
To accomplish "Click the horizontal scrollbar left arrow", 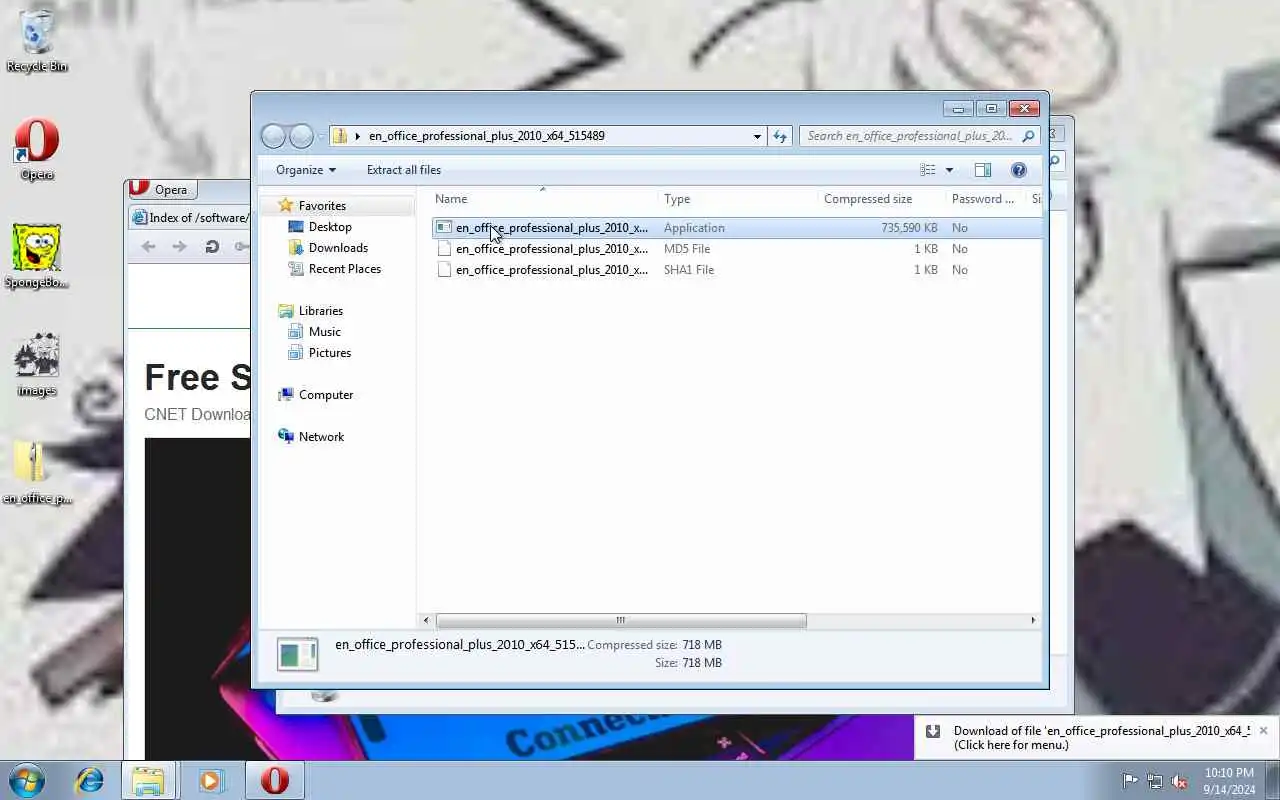I will 427,621.
